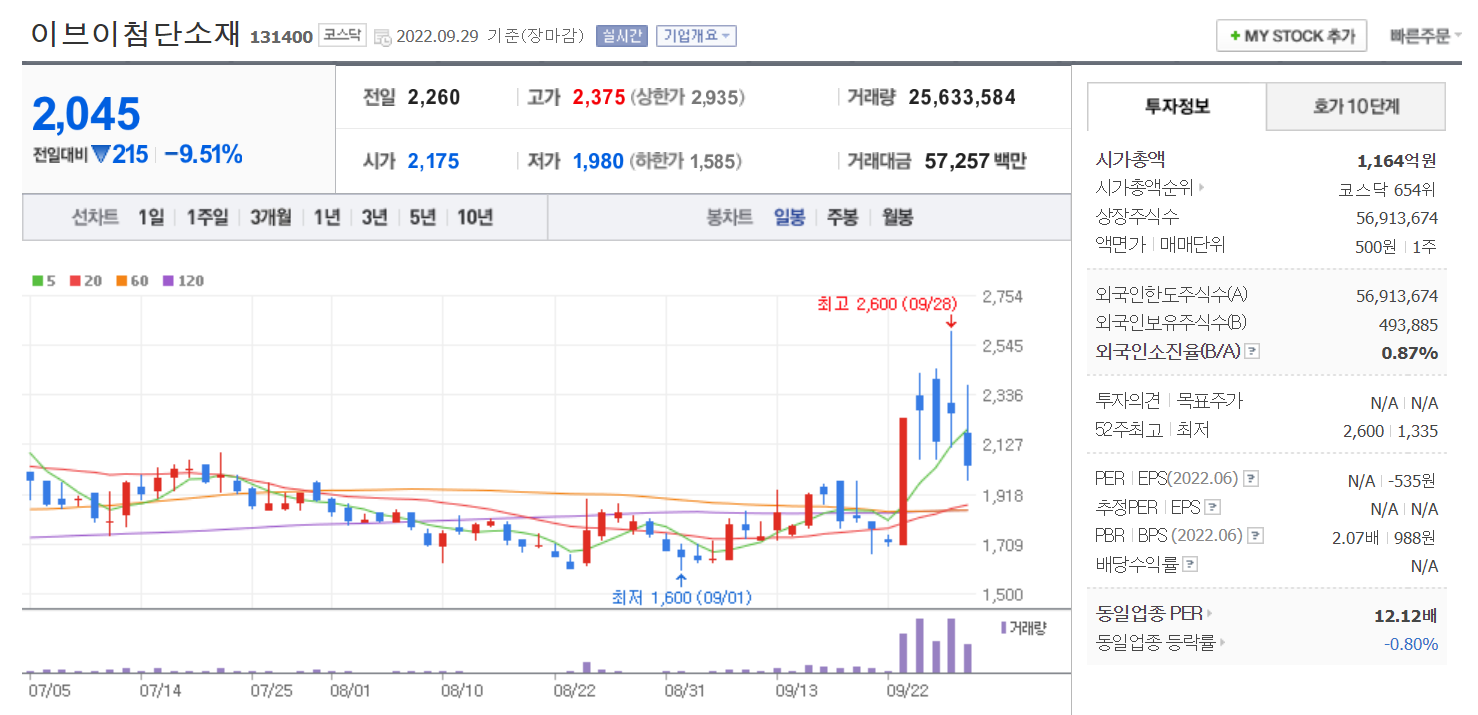This screenshot has height=715, width=1478.
Task: Select the 1주일 line chart period
Action: tap(207, 217)
